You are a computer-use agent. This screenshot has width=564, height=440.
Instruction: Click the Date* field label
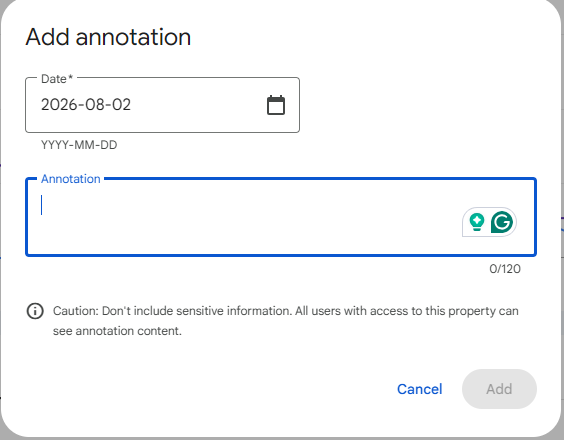(x=57, y=79)
